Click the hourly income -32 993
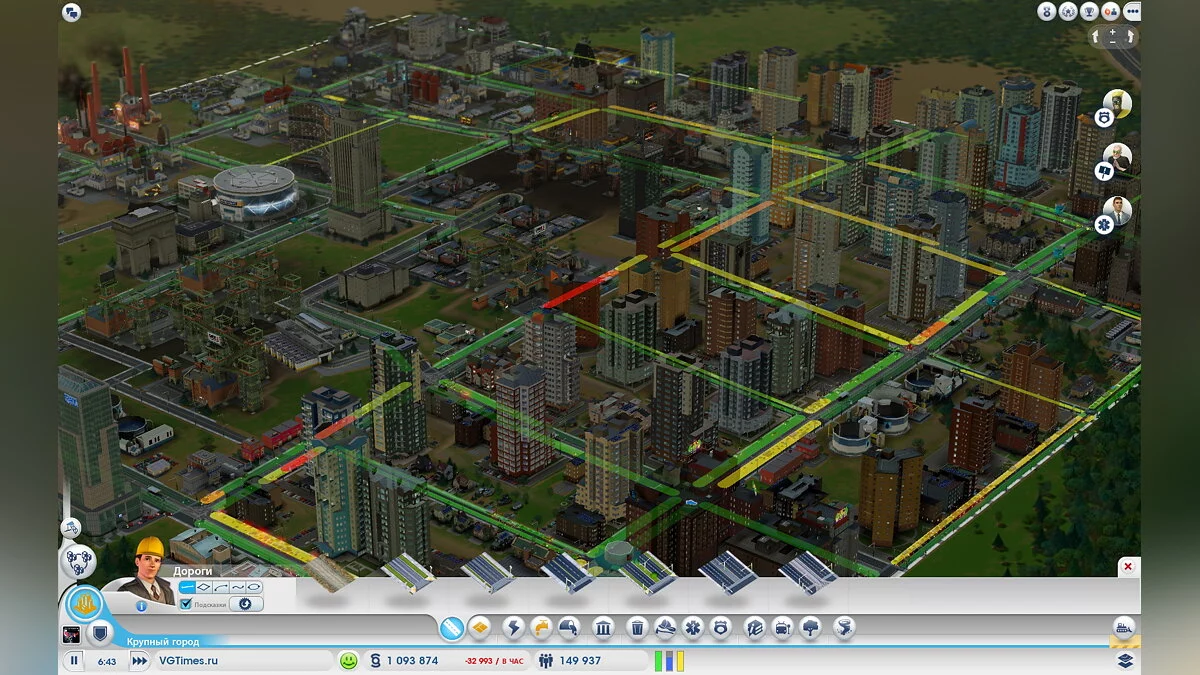 point(494,661)
